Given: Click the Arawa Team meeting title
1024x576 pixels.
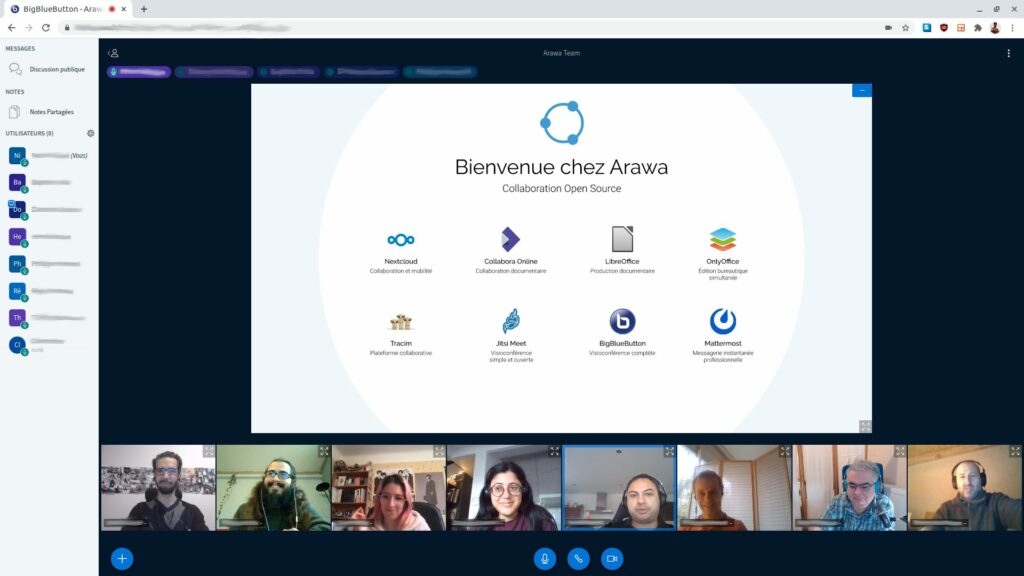Looking at the screenshot, I should (562, 54).
